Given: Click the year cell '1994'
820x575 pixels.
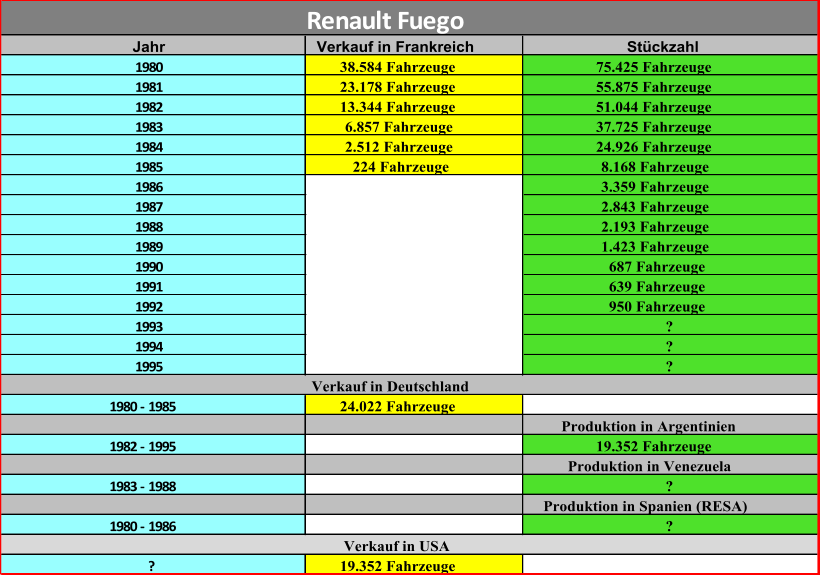Looking at the screenshot, I should (153, 344).
